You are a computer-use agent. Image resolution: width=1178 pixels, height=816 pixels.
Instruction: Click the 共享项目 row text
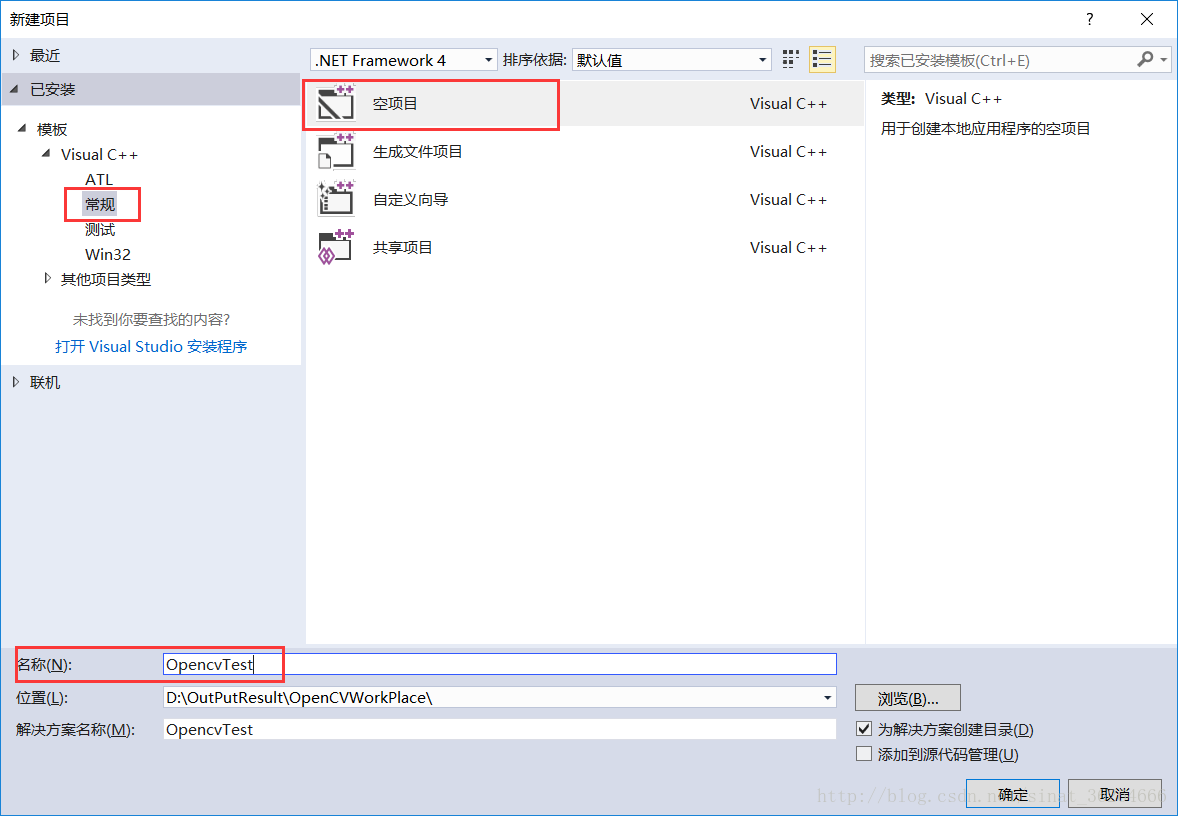pyautogui.click(x=403, y=247)
